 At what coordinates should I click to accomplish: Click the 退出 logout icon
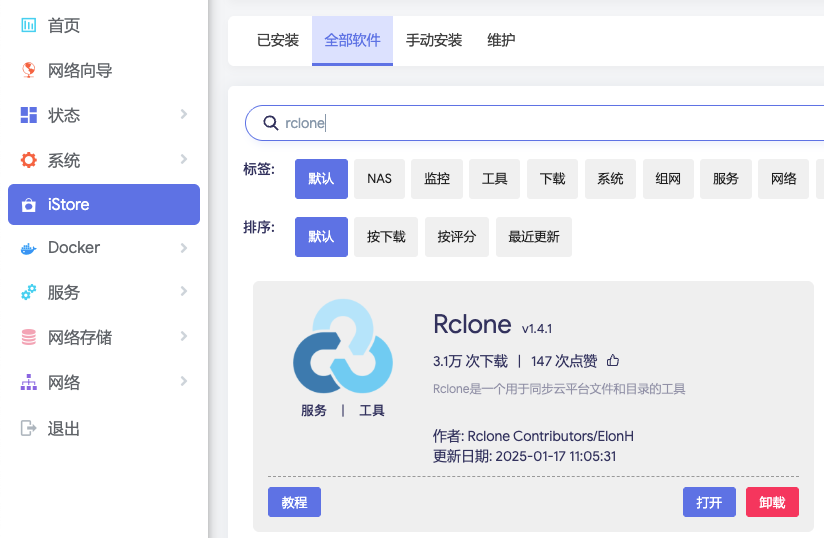click(28, 428)
